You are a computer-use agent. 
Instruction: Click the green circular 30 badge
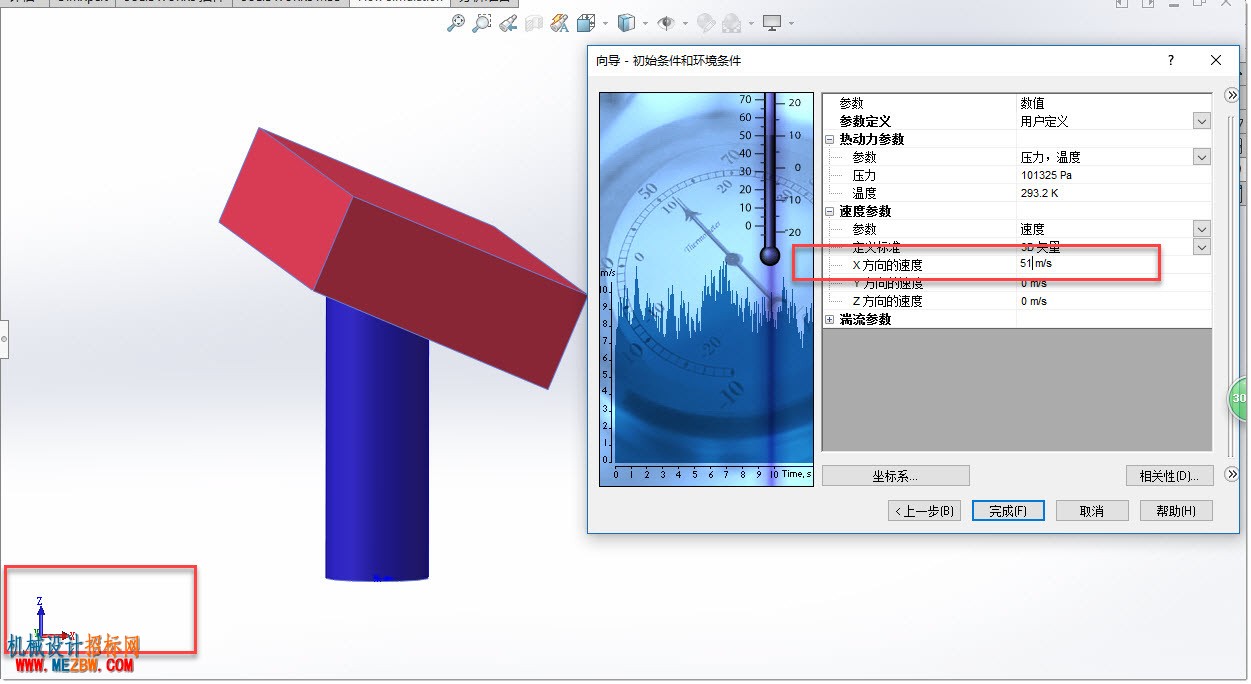1239,398
